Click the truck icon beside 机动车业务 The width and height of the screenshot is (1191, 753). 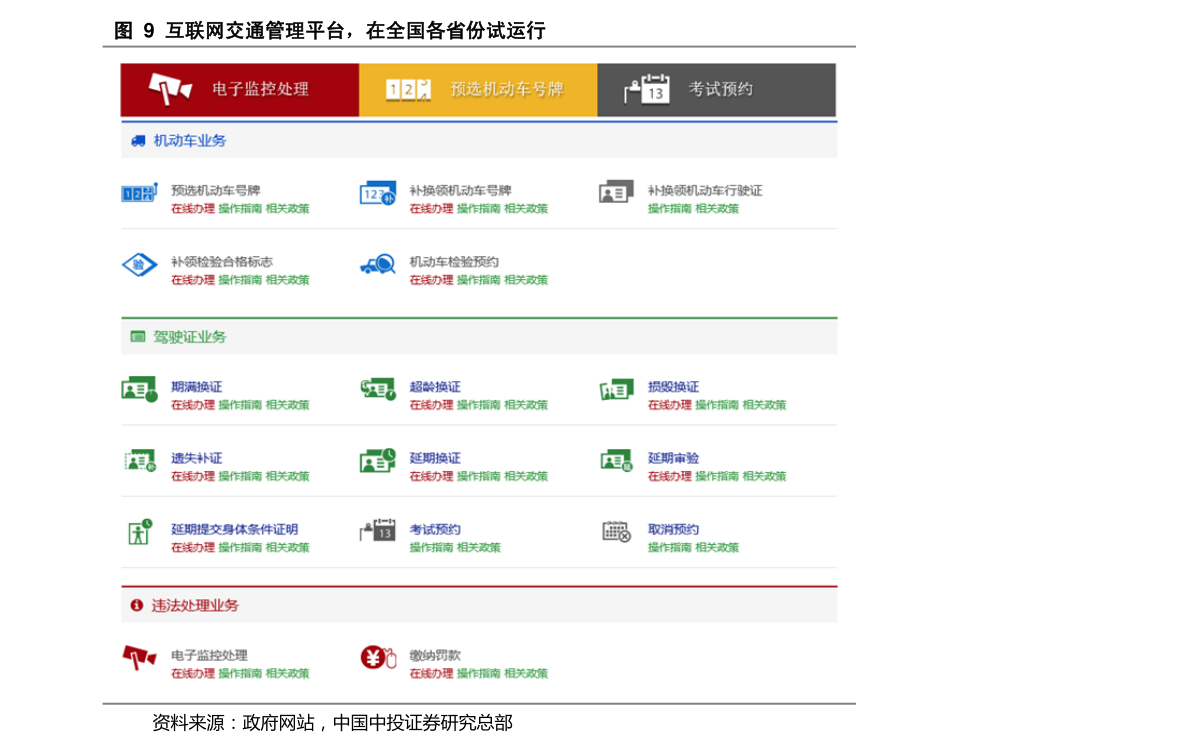click(x=138, y=141)
